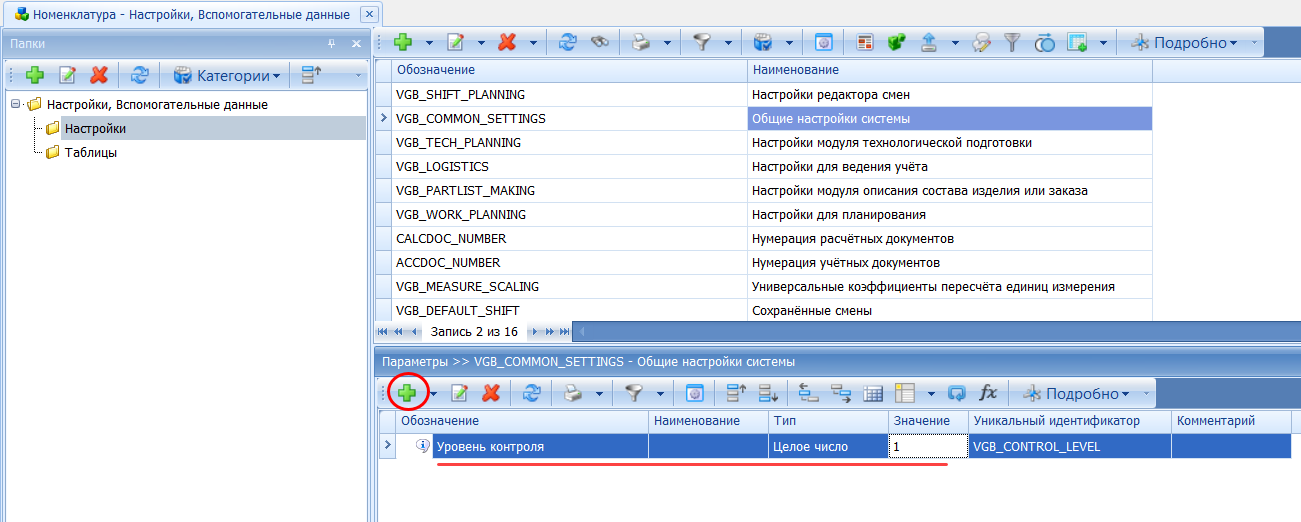Click filter funnel in upper toolbar
Screen dimensions: 1301x522
(x=702, y=43)
